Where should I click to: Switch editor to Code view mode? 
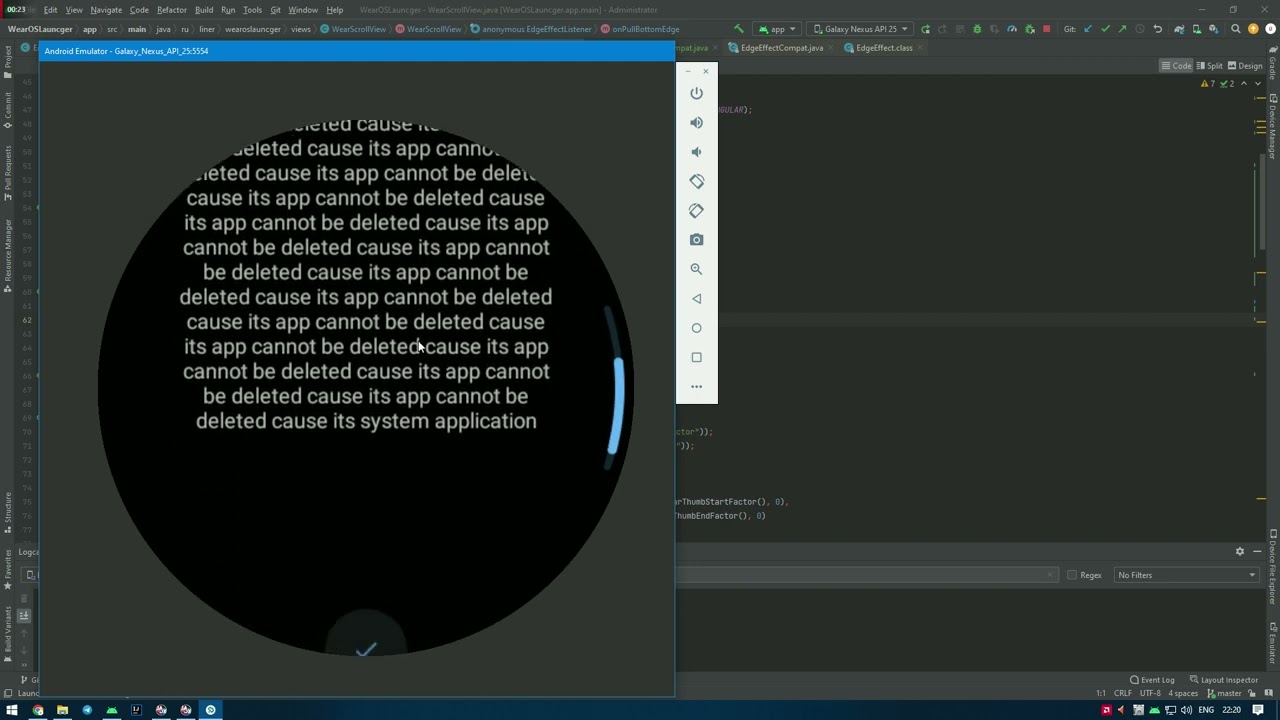[1176, 66]
